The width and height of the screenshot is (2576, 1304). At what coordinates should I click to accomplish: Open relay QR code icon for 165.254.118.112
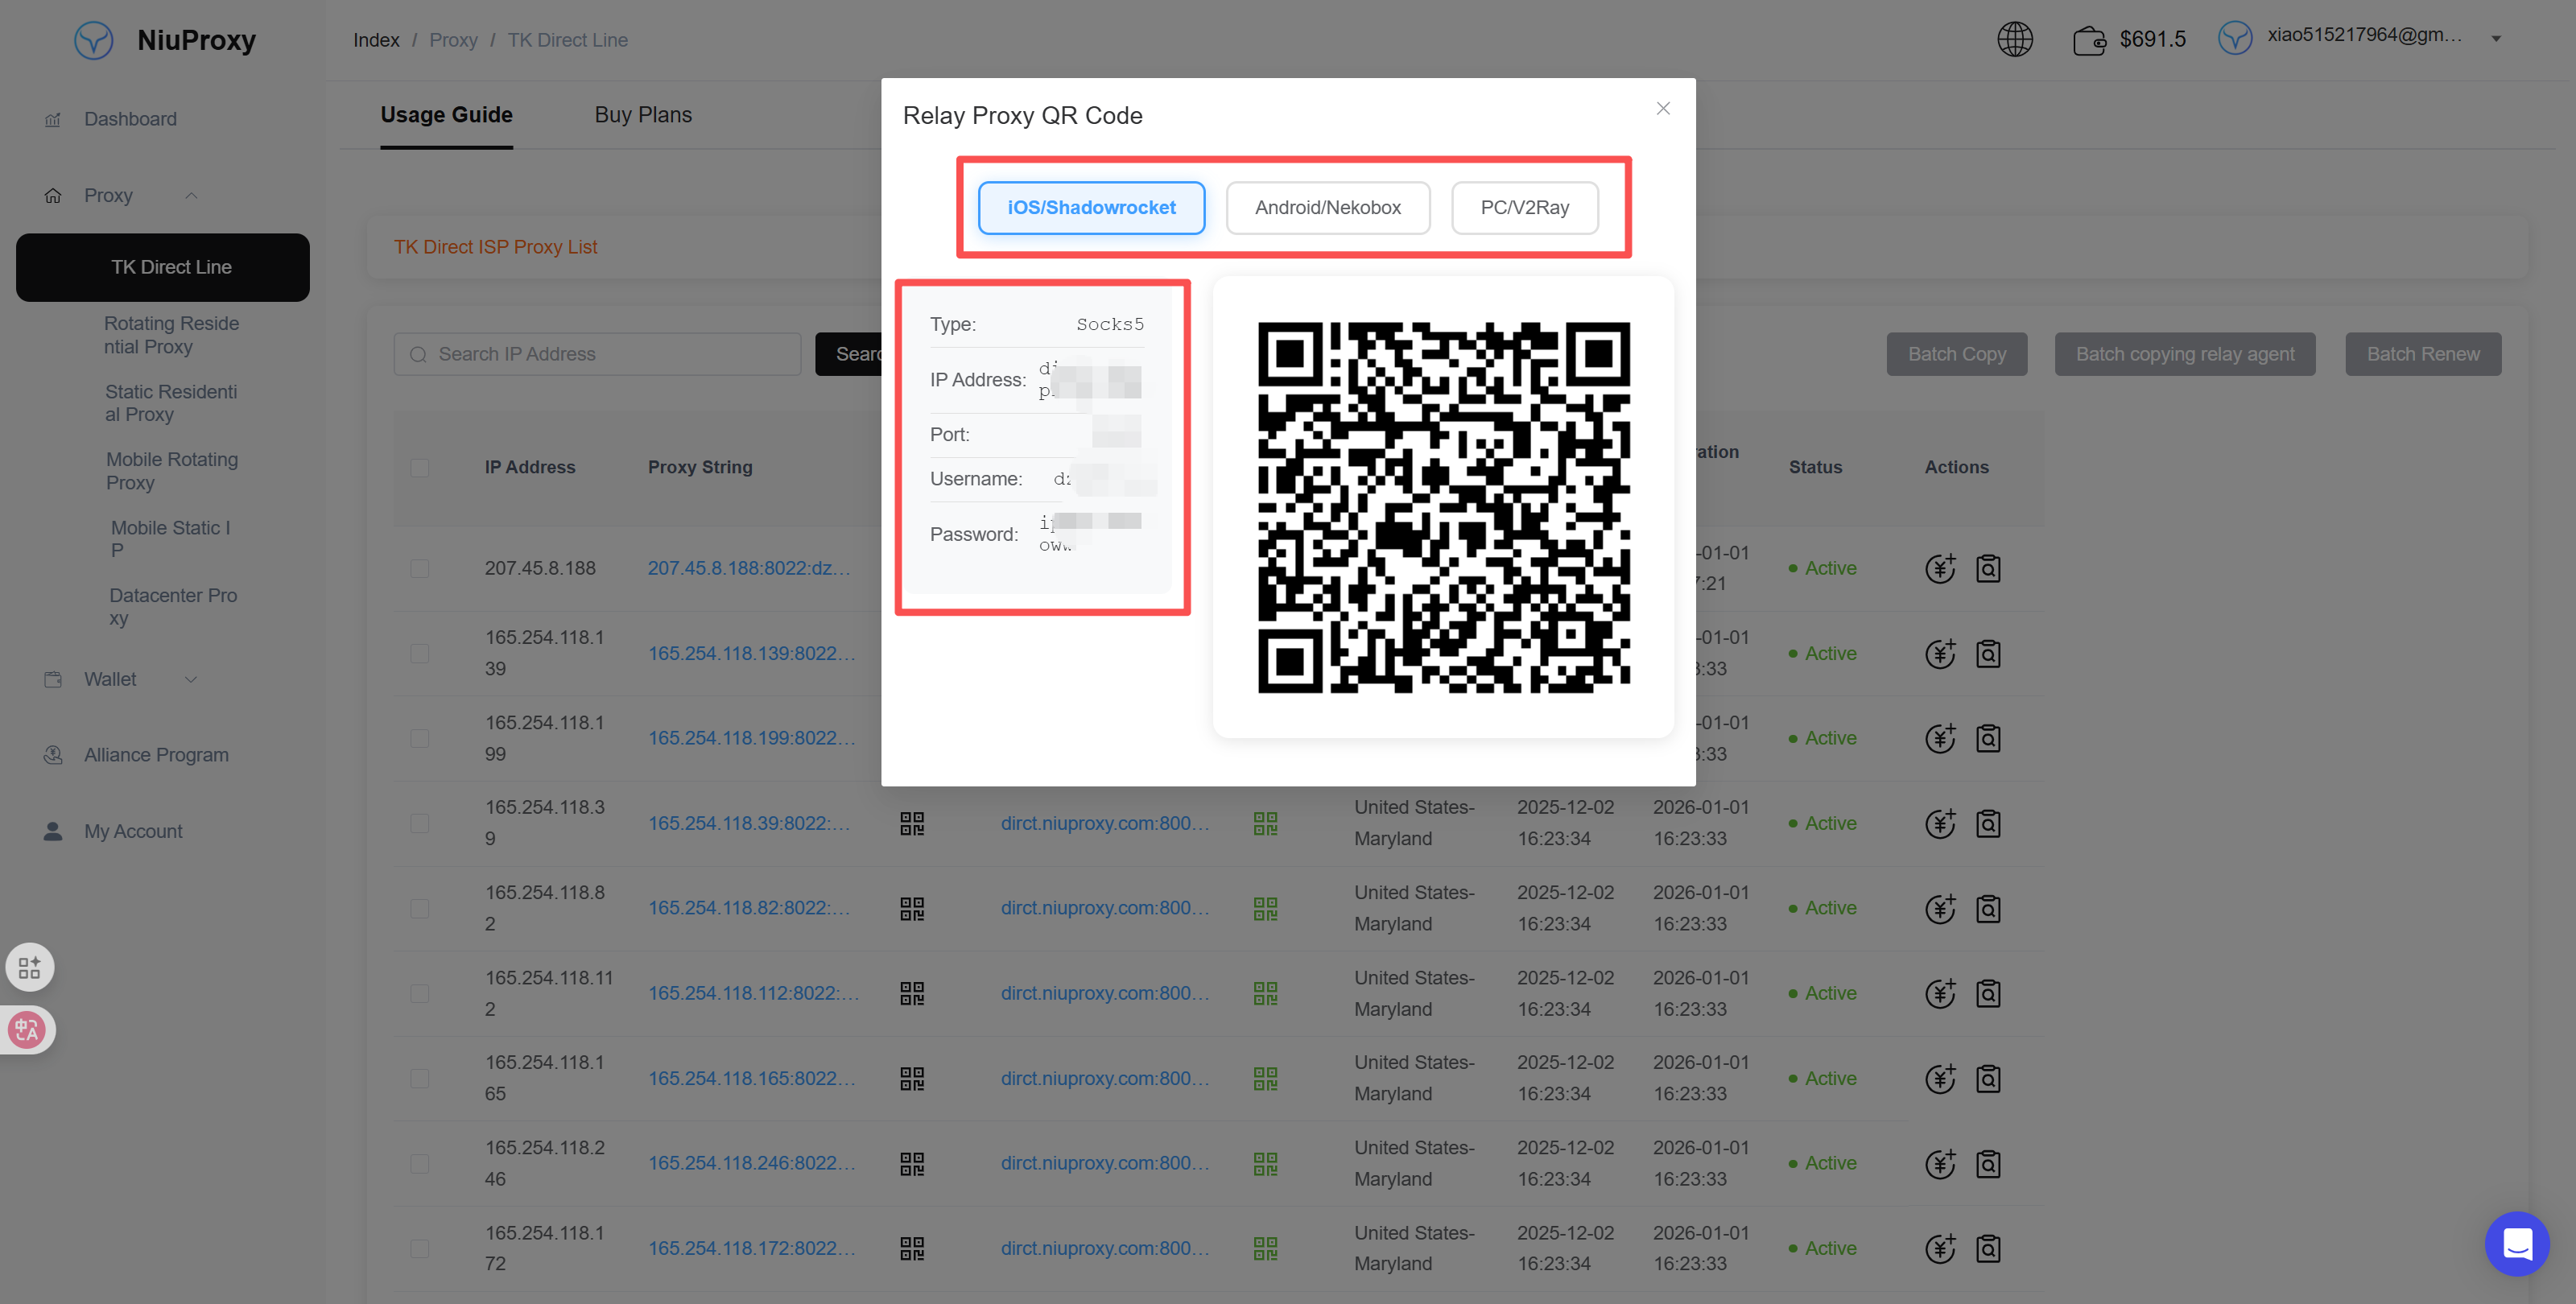(x=1265, y=993)
